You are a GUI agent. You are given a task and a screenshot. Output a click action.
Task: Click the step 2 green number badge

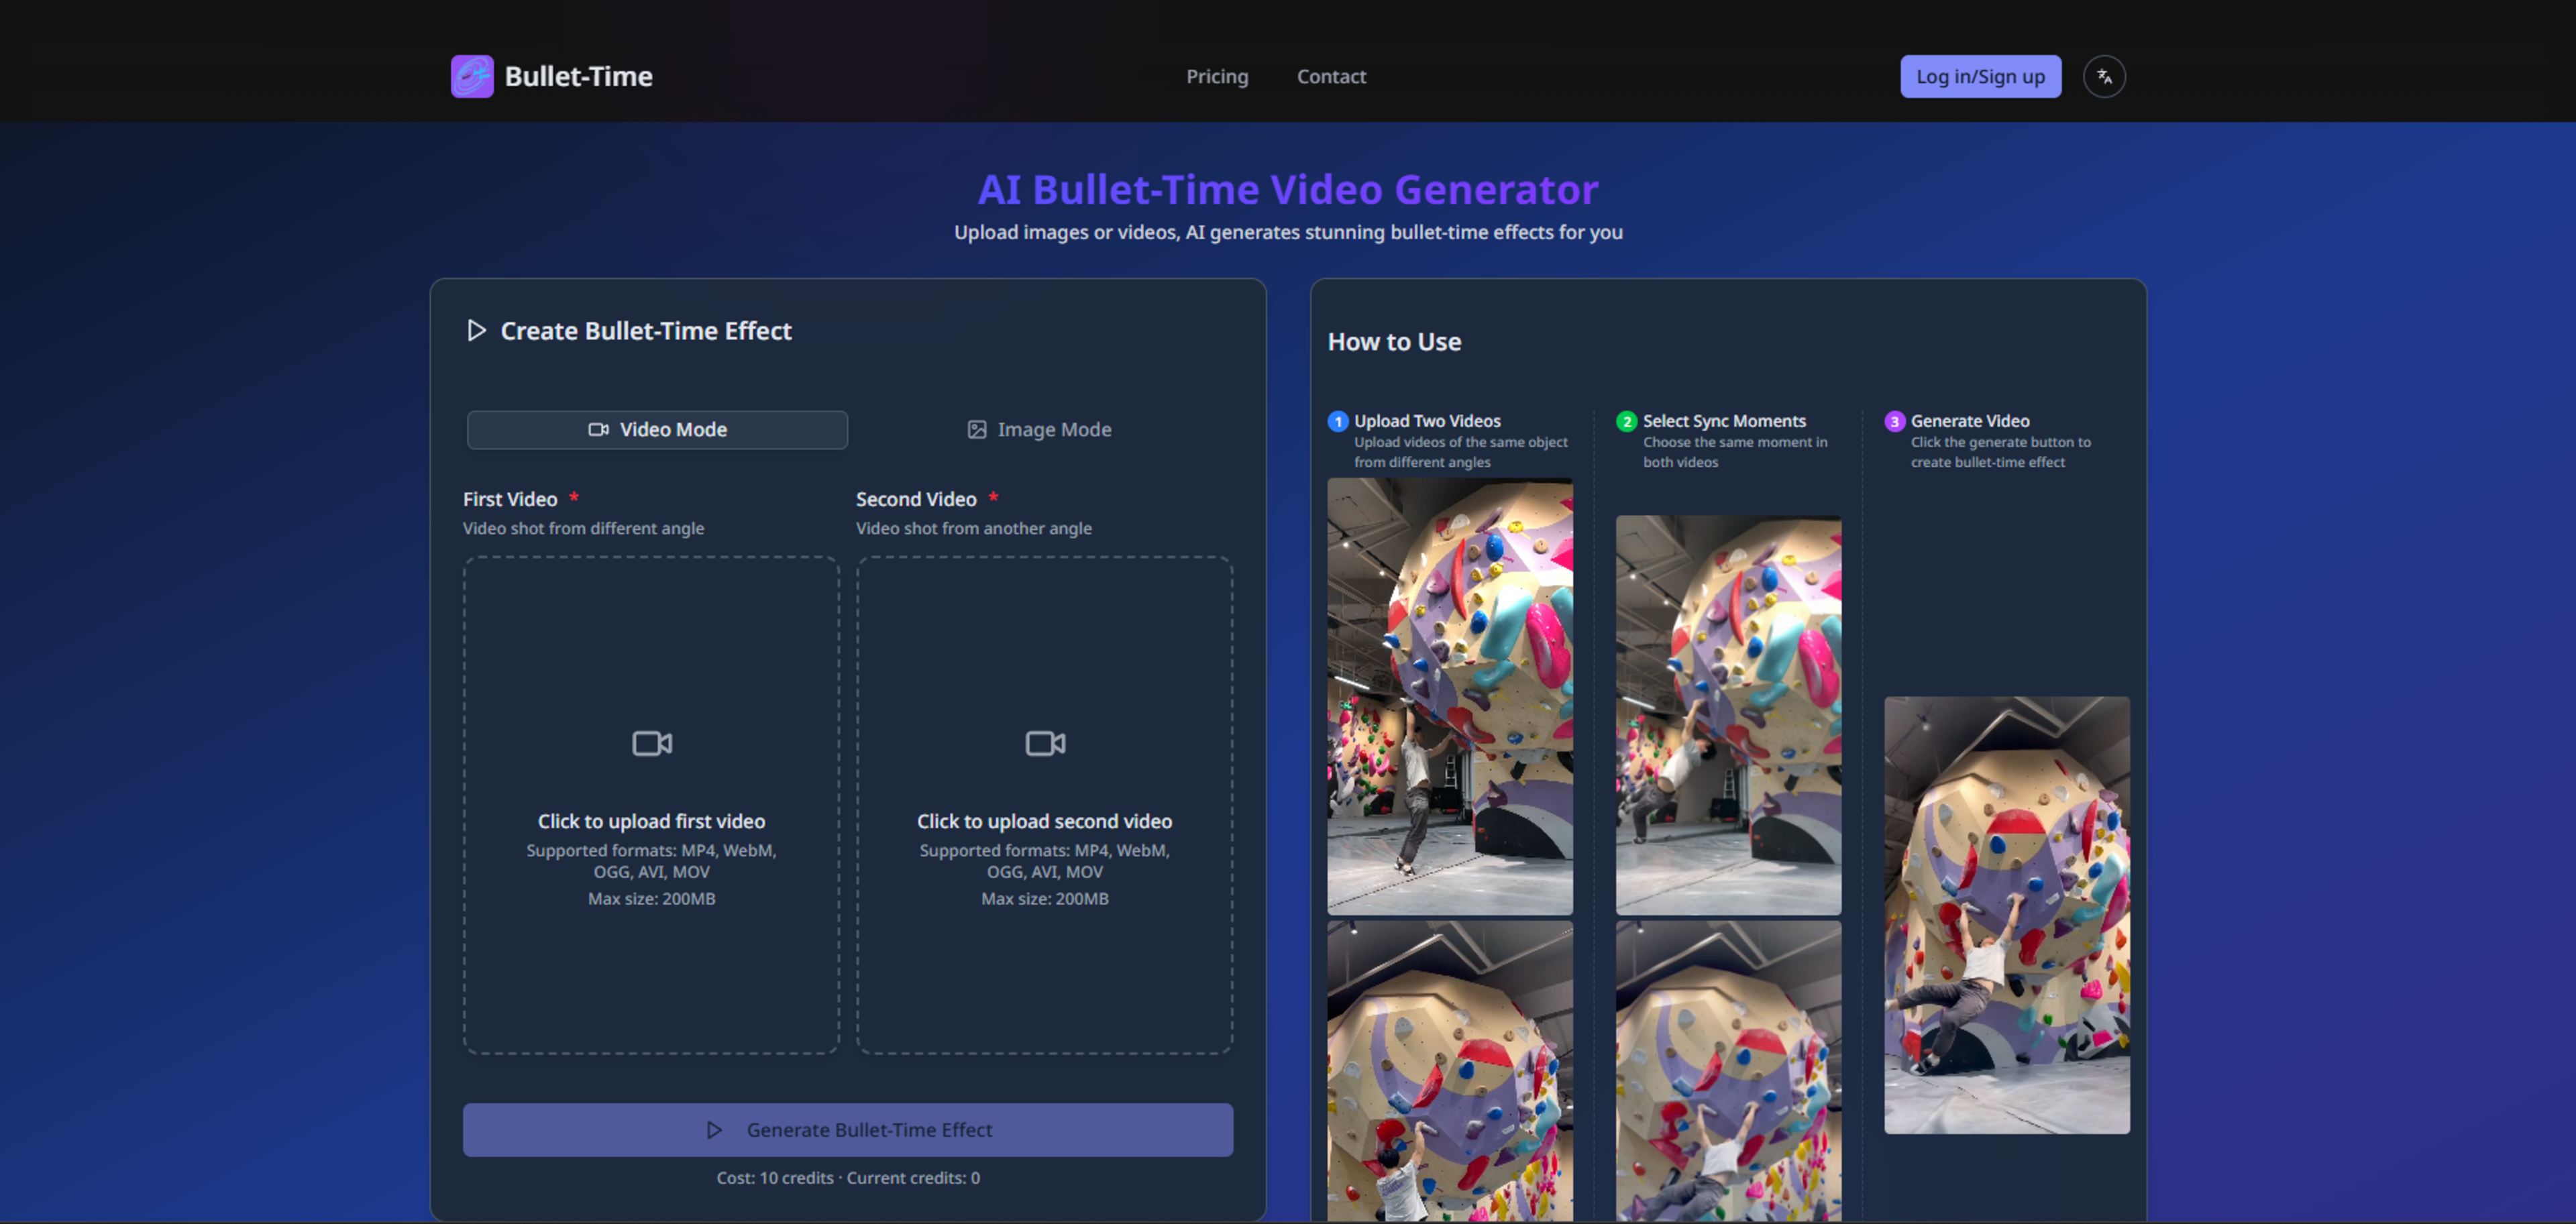pos(1626,421)
